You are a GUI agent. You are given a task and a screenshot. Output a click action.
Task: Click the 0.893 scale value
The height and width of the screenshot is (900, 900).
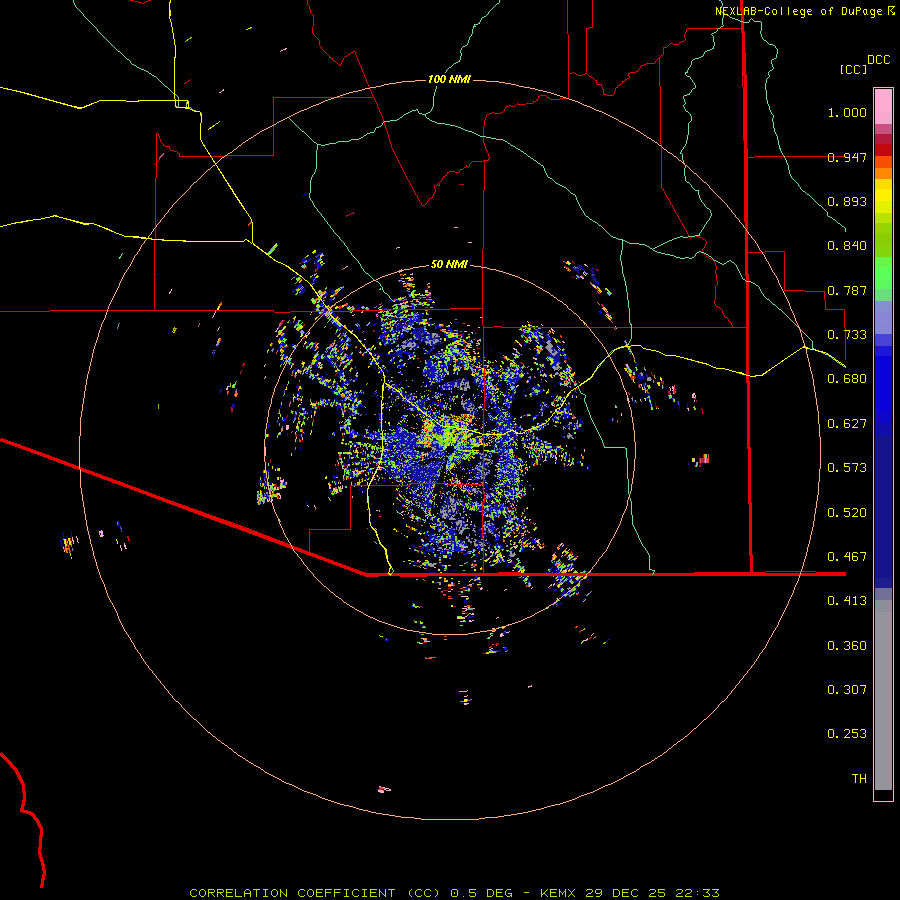tap(847, 201)
